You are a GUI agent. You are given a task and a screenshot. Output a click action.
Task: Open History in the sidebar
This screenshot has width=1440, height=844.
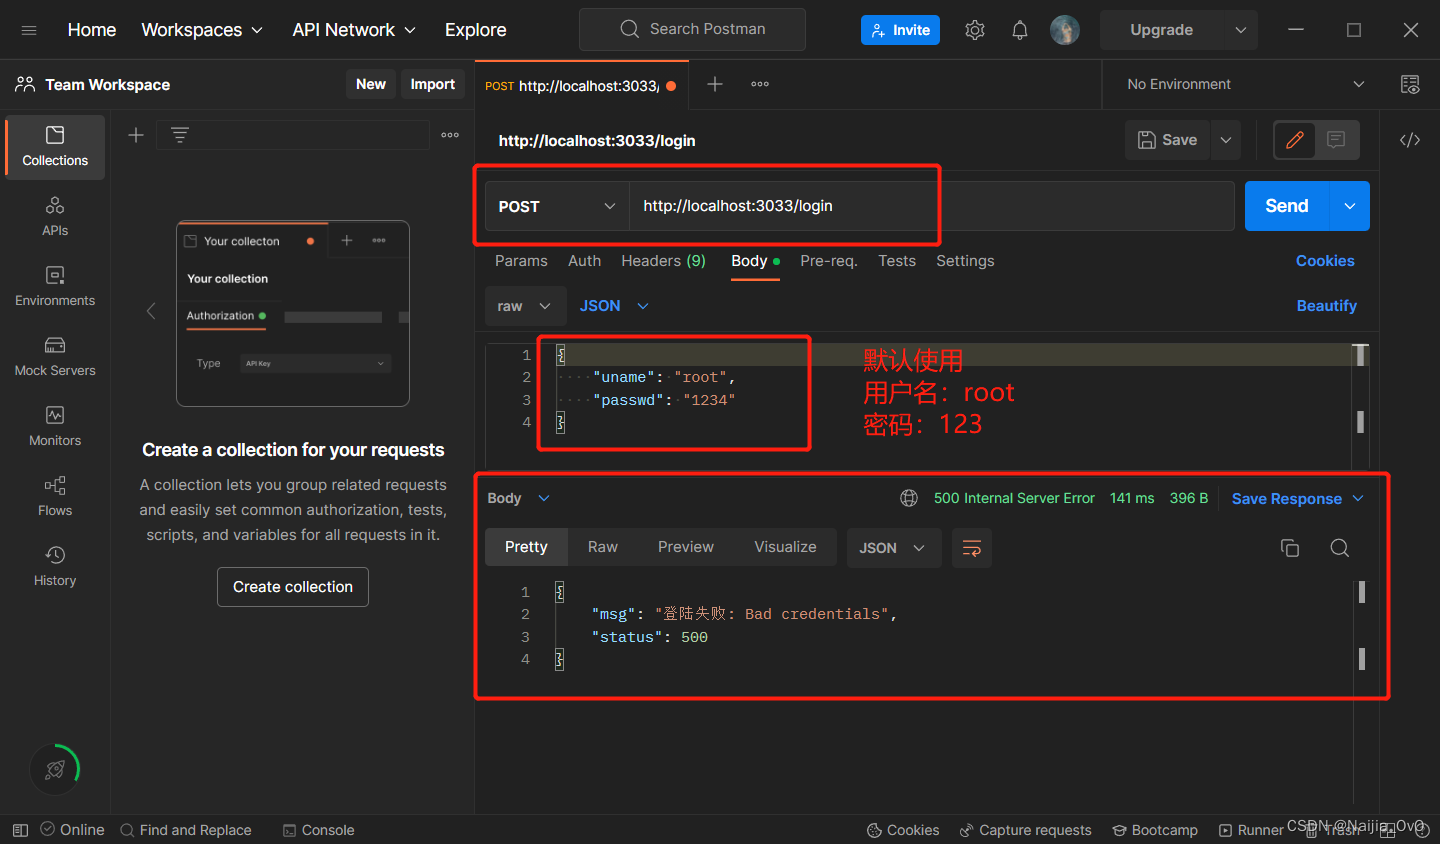tap(55, 567)
